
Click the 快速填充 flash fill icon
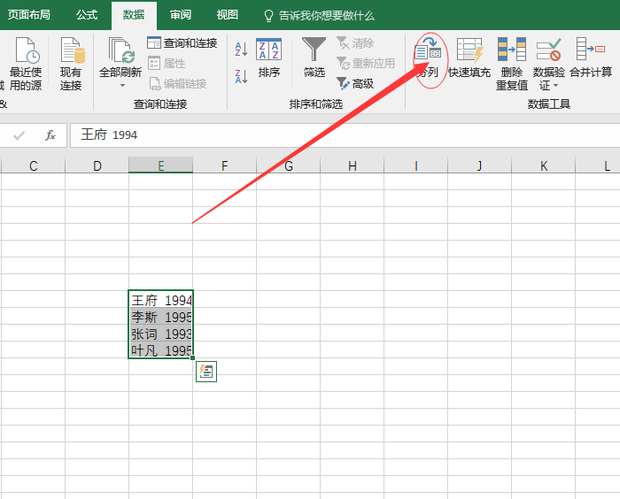[470, 49]
